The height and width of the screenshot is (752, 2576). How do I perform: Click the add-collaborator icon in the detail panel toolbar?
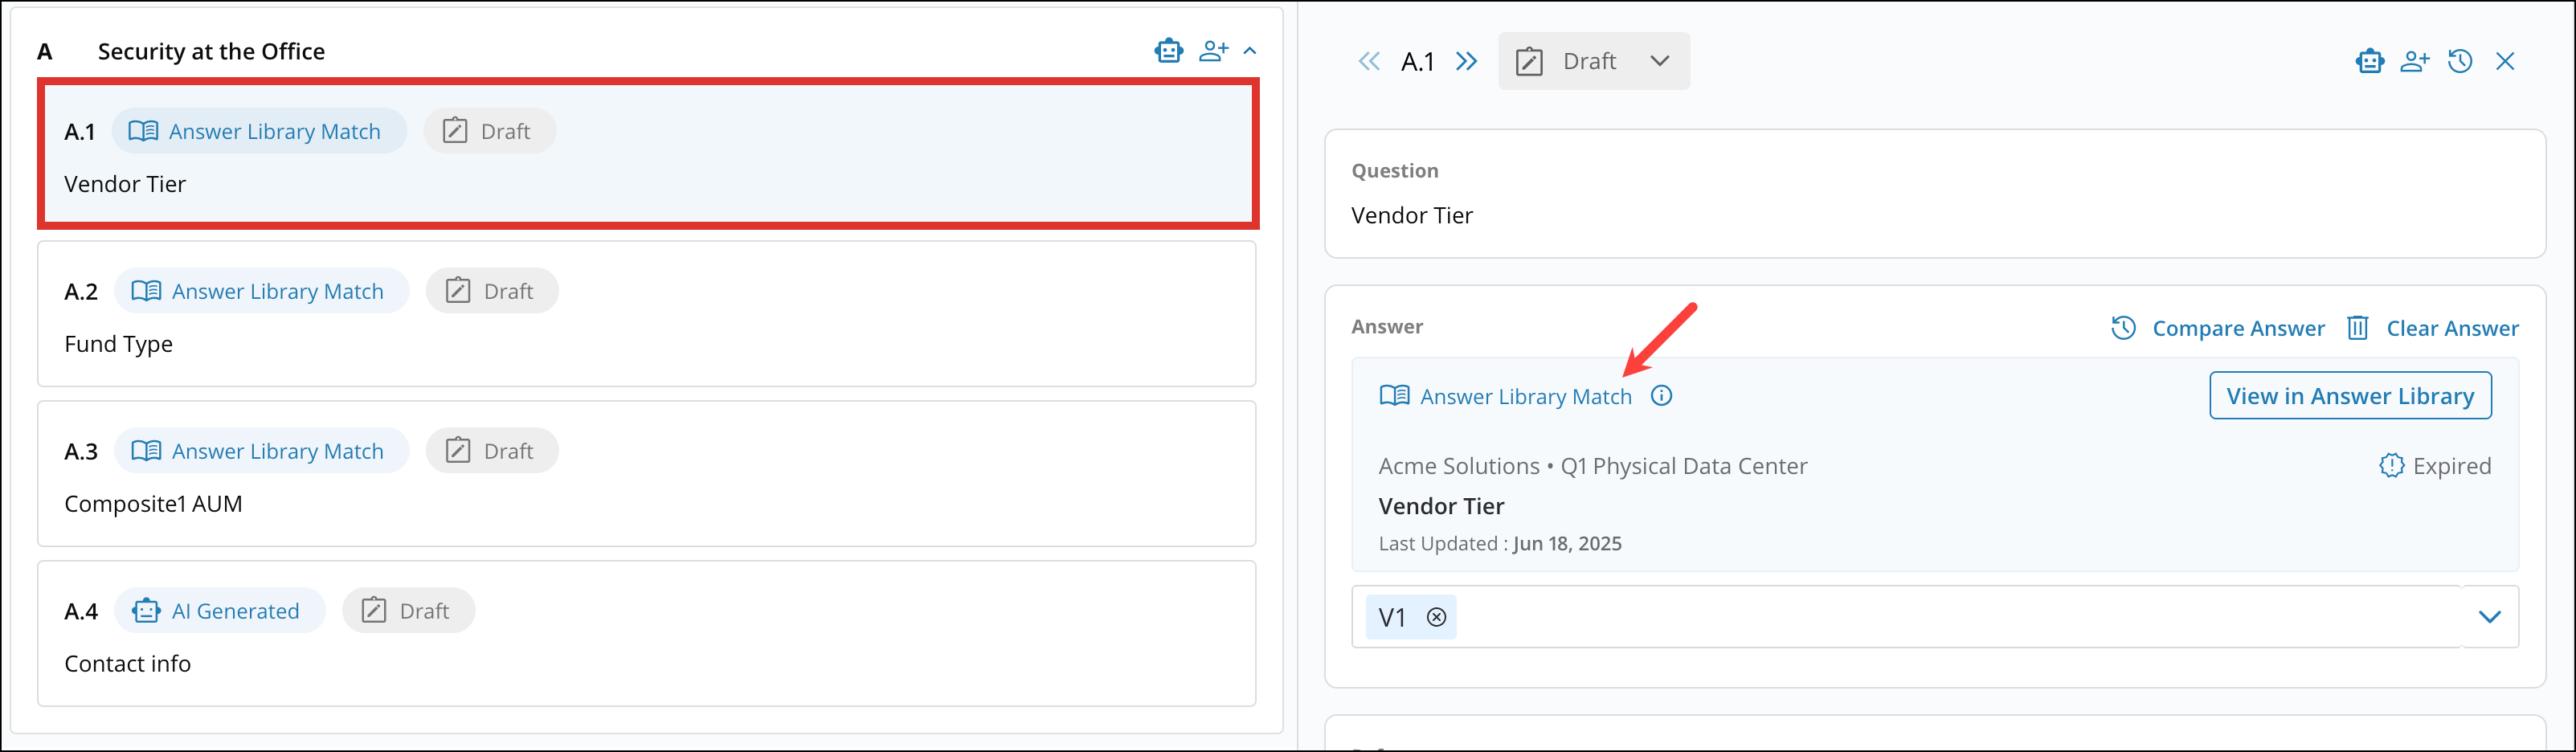(2416, 61)
